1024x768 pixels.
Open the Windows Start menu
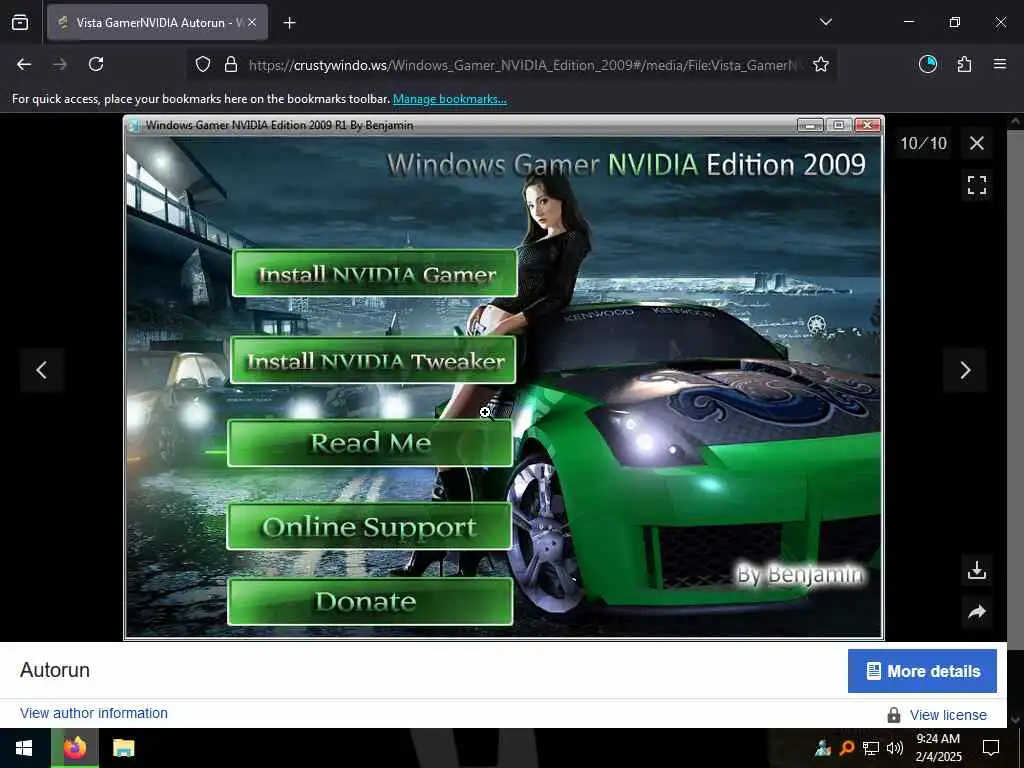tap(24, 748)
